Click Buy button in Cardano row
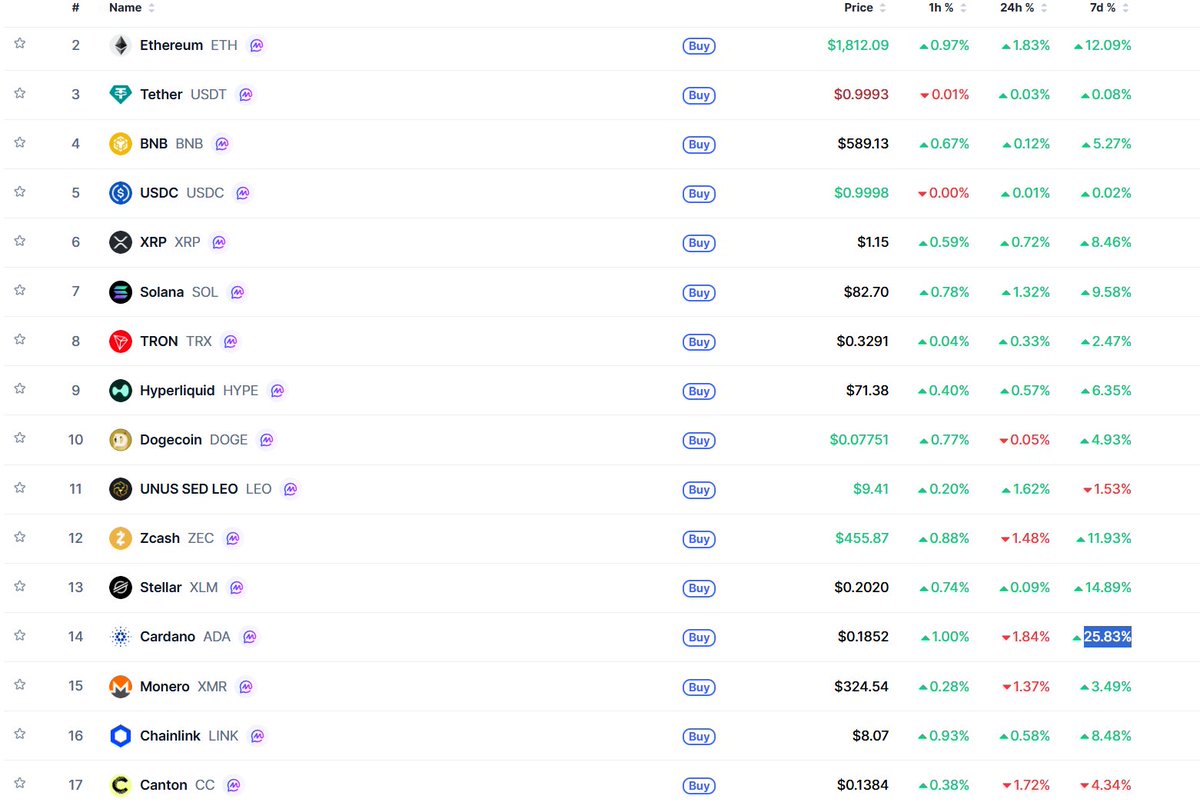The image size is (1200, 809). tap(699, 637)
